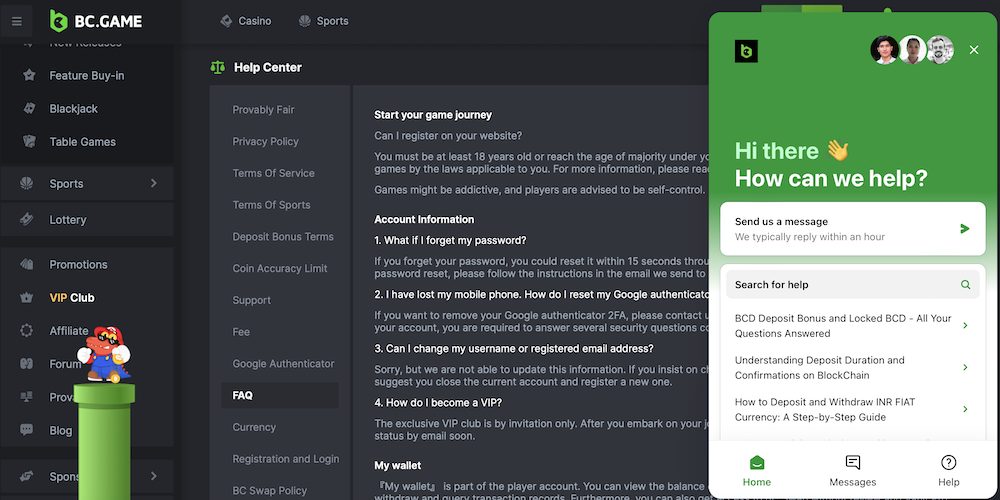This screenshot has width=1000, height=500.
Task: Click the Help question mark icon
Action: point(948,462)
